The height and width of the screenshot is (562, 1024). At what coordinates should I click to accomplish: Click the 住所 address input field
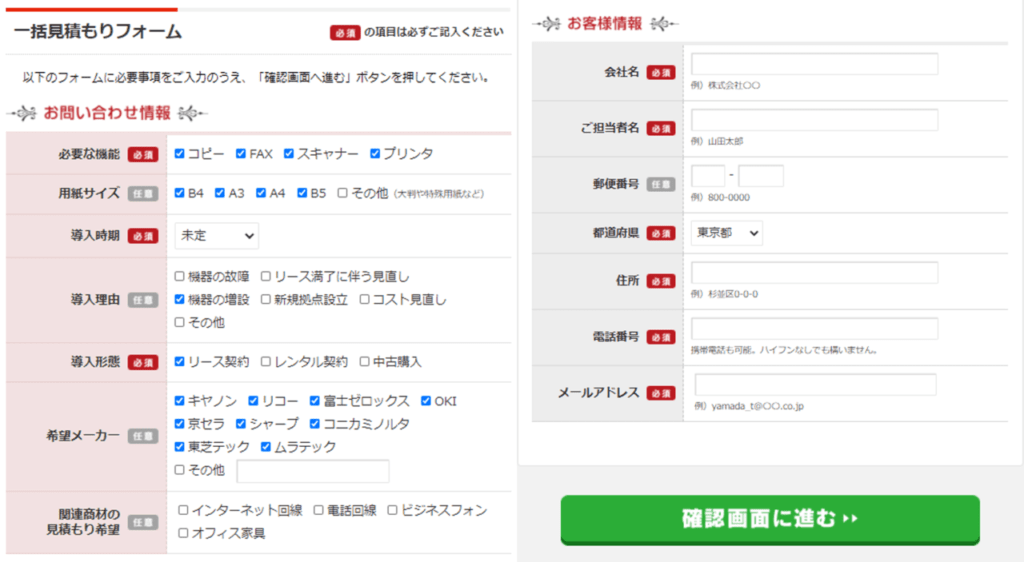[x=814, y=273]
